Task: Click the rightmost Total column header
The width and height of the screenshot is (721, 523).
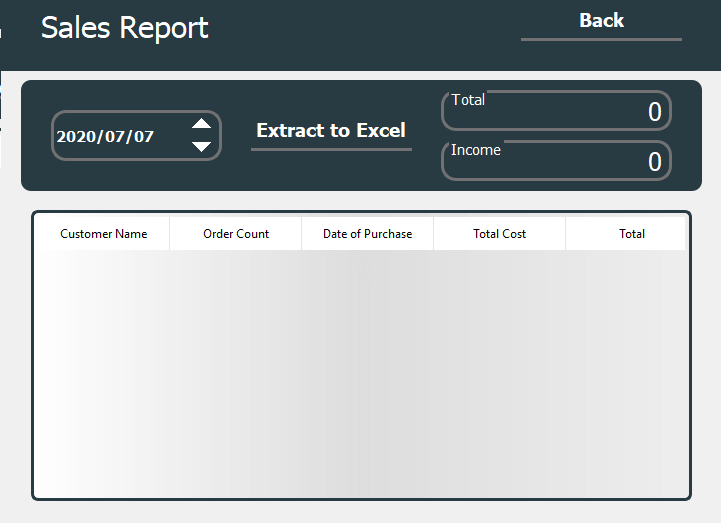Action: click(x=626, y=234)
